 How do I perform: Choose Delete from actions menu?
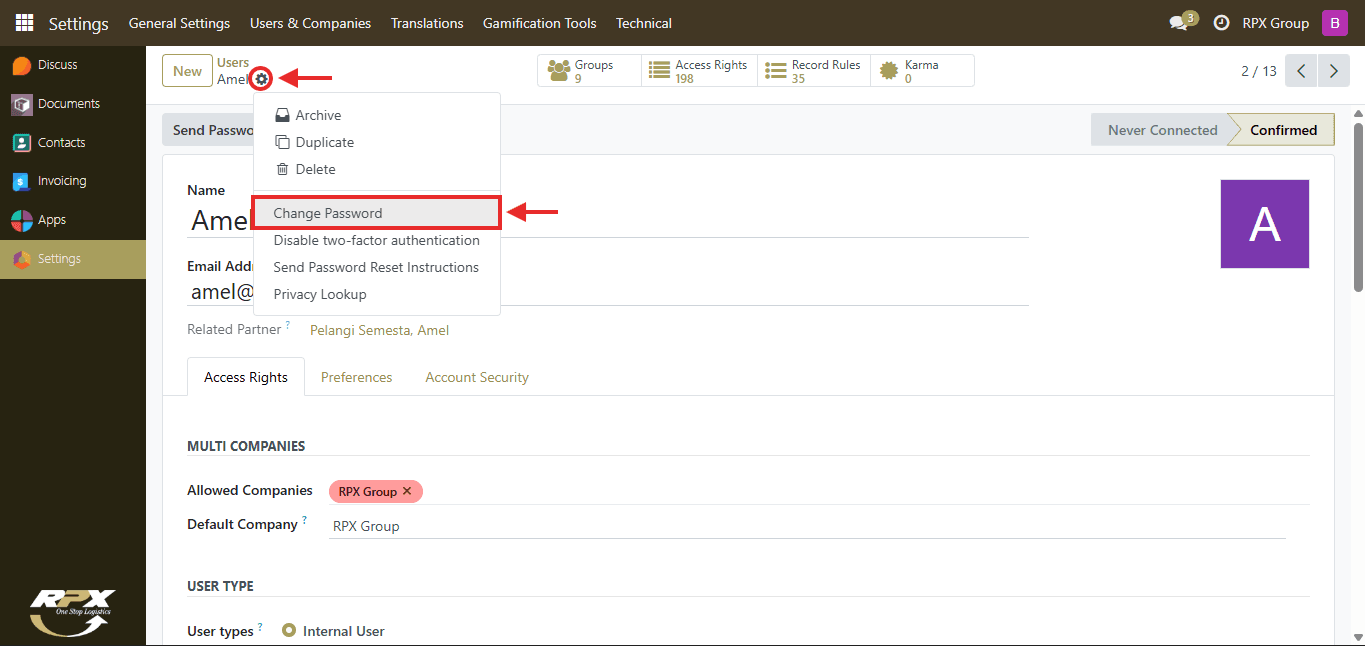coord(377,169)
